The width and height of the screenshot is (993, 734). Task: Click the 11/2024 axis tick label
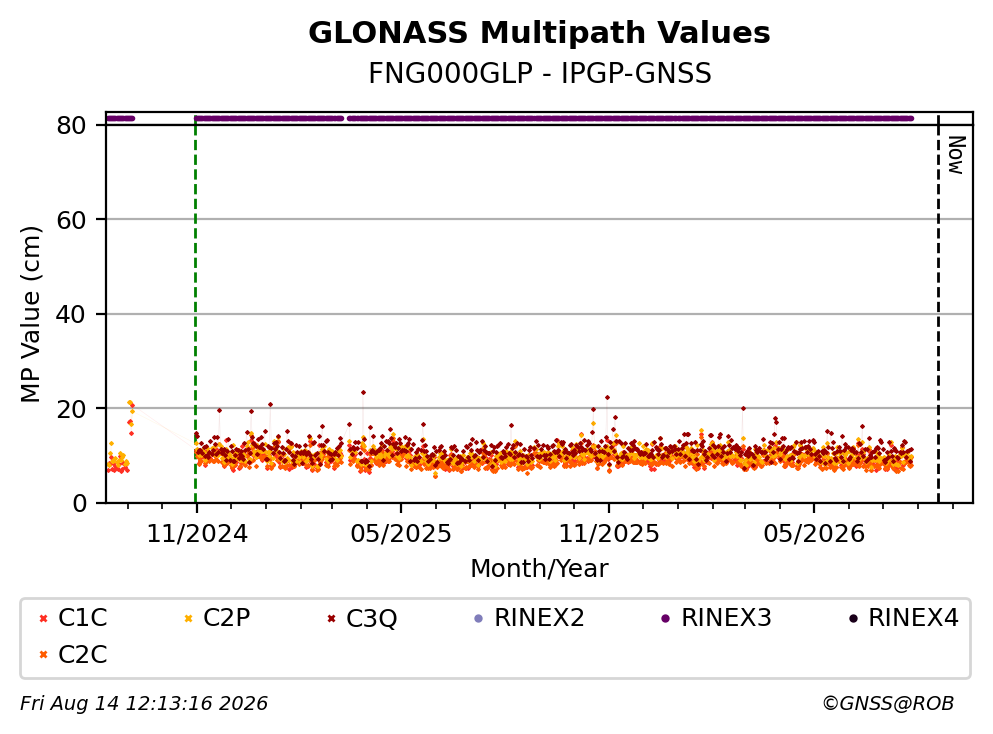(197, 534)
